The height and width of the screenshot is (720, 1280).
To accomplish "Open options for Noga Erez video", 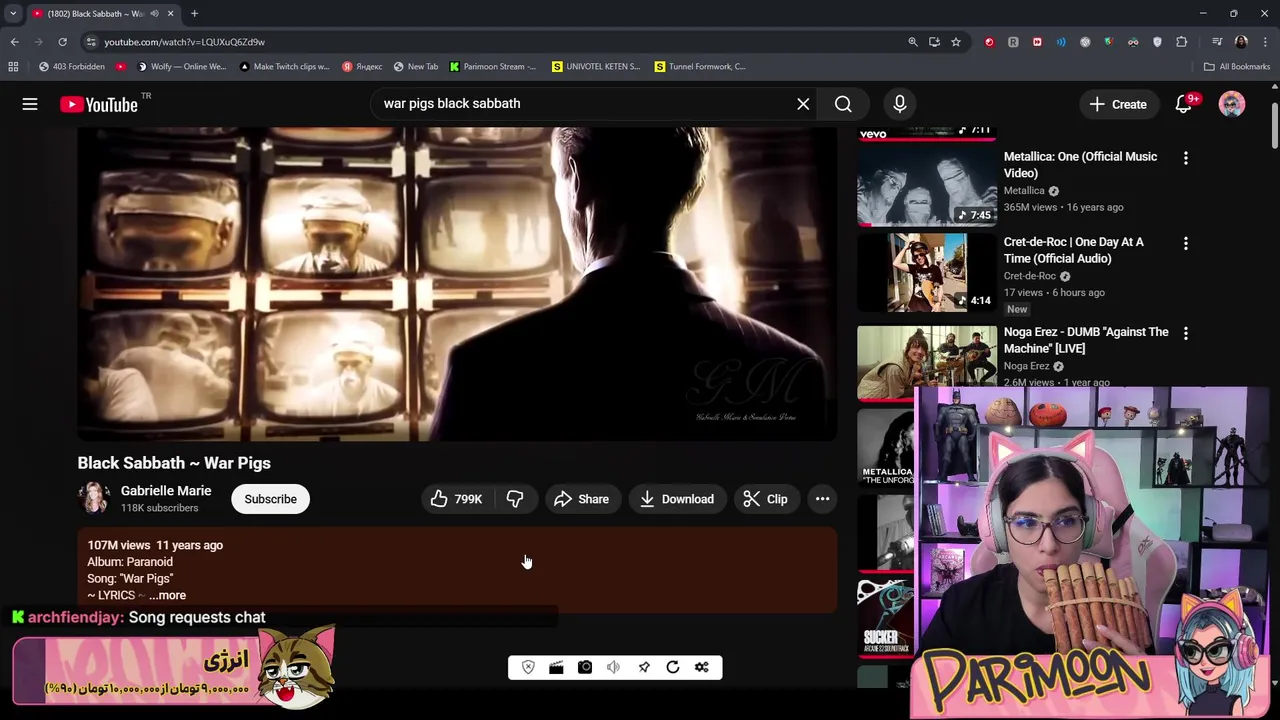I will (1186, 333).
